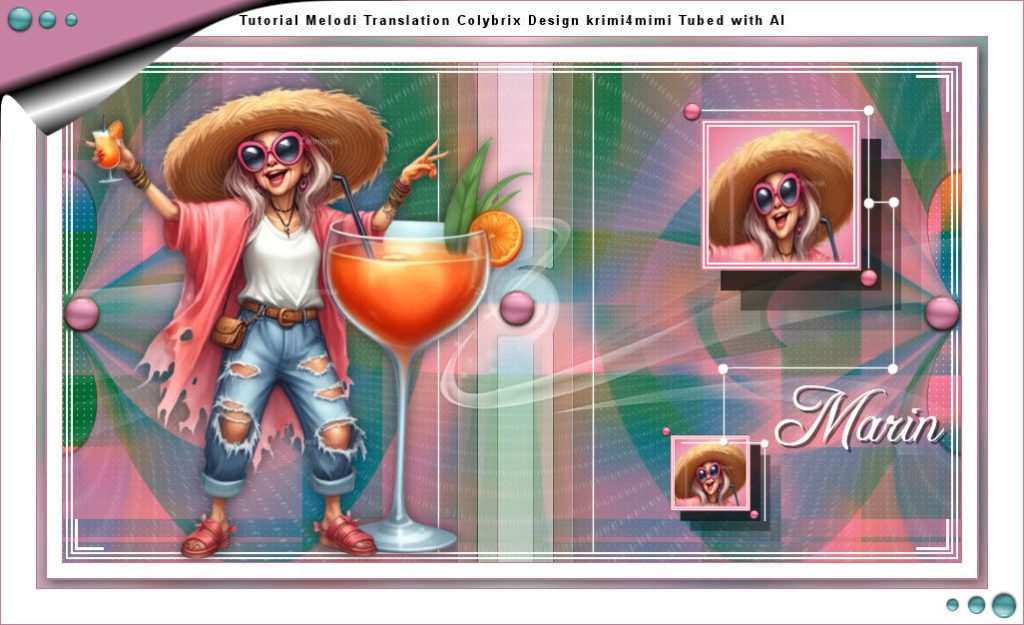Click the middle teal orb at bottom-right
1024x625 pixels.
976,605
